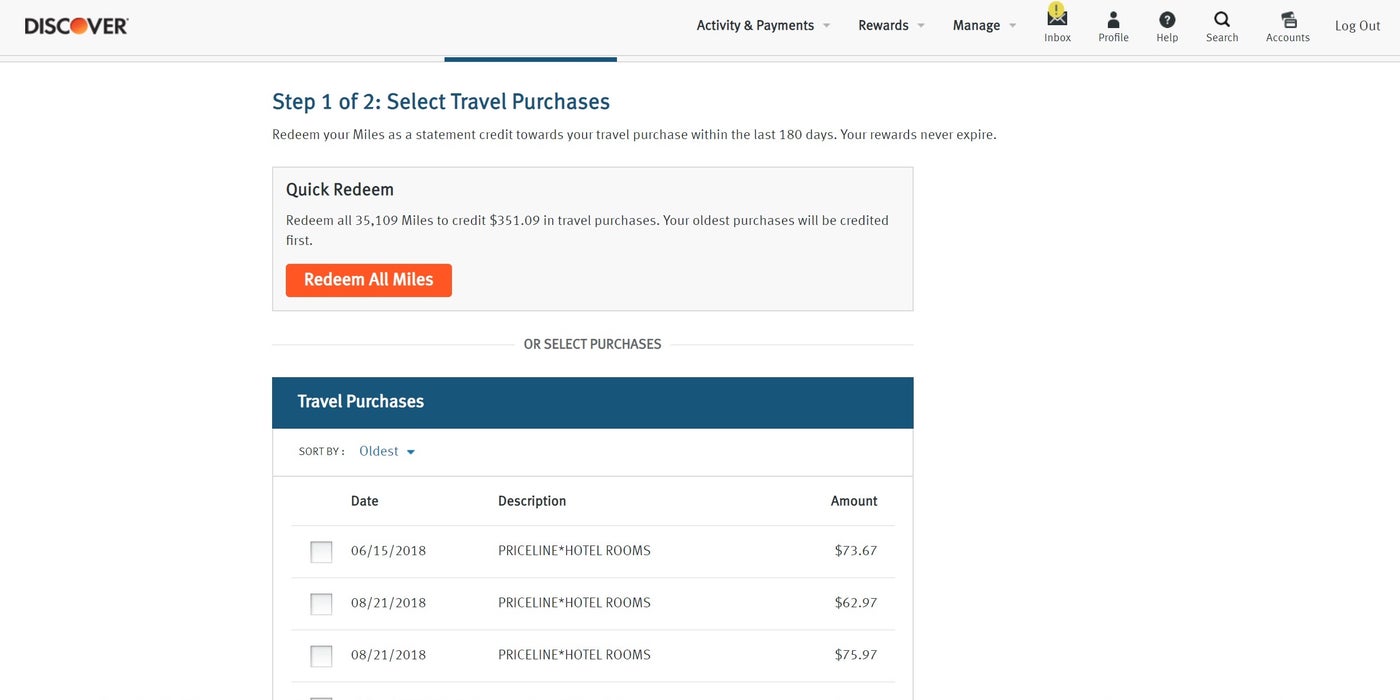The height and width of the screenshot is (700, 1400).
Task: Open the Manage navigation menu
Action: pyautogui.click(x=976, y=25)
